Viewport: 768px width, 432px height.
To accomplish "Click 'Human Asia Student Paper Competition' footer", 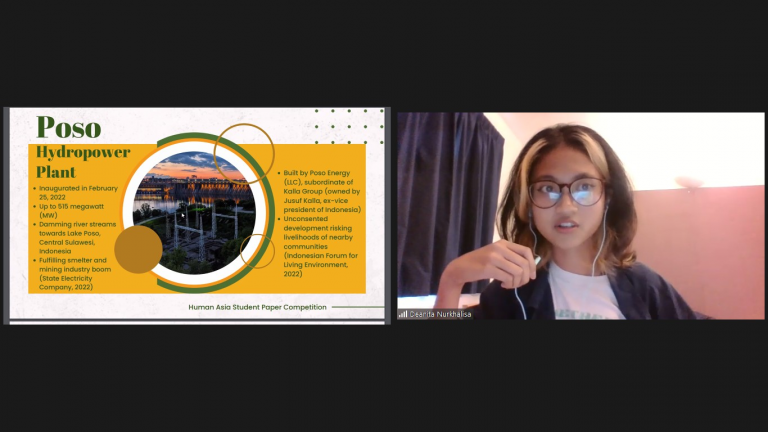I will pos(257,307).
